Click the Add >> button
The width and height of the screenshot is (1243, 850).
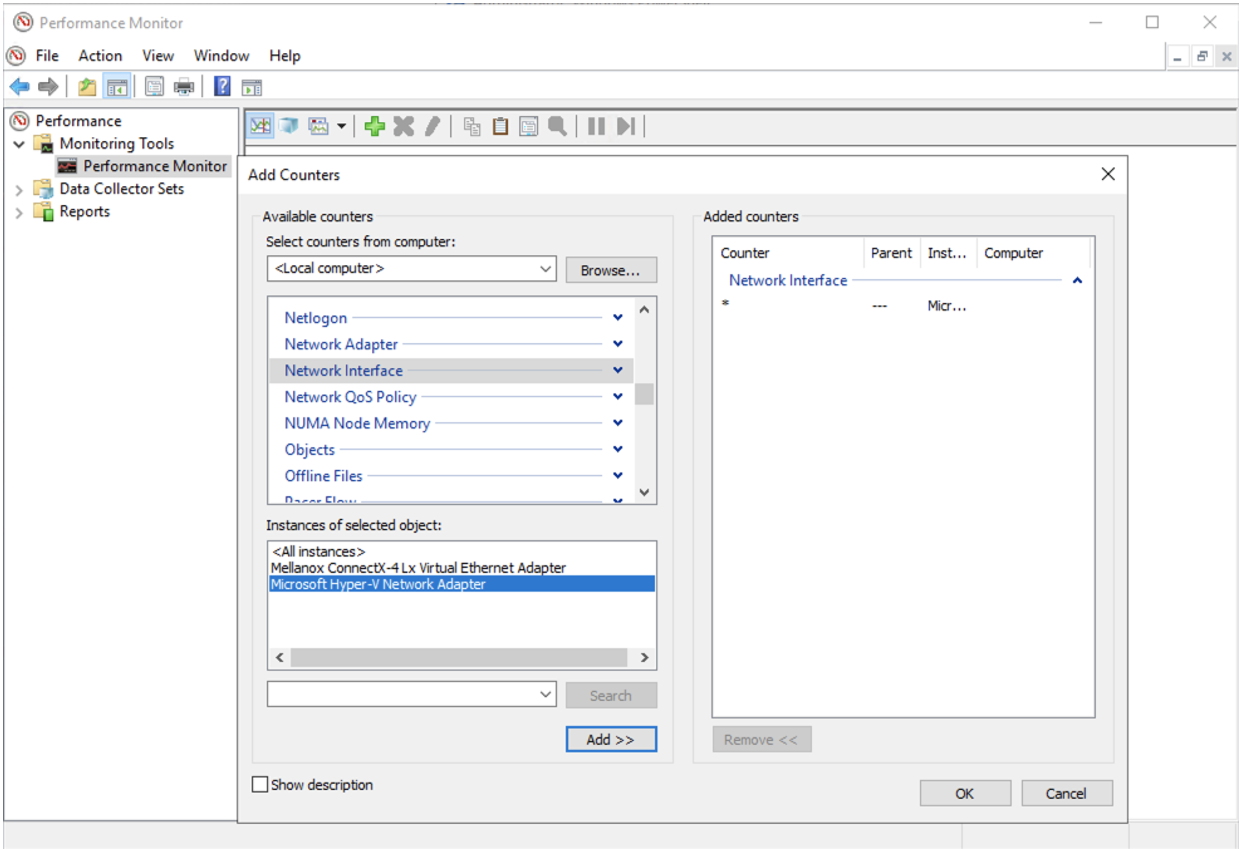(610, 740)
